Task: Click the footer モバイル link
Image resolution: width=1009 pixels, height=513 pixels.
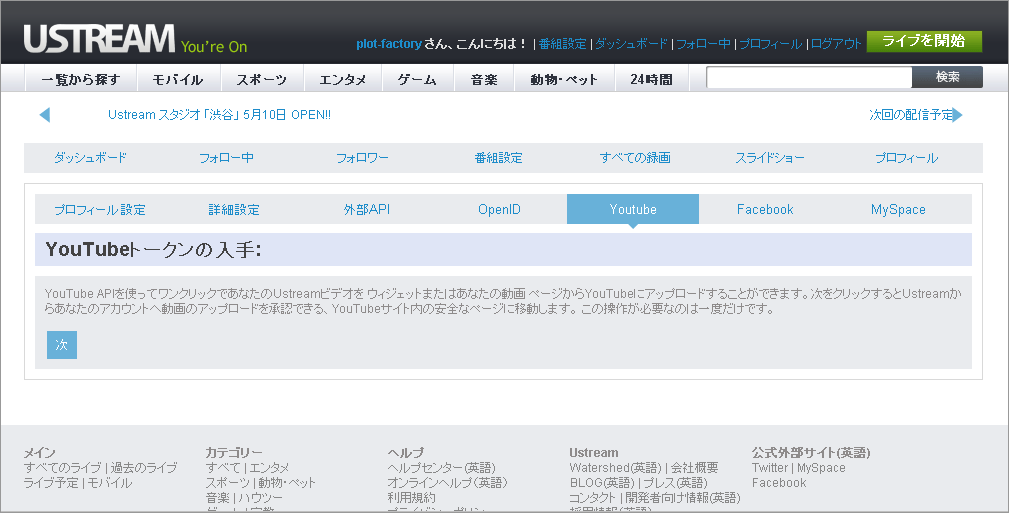Action: 109,483
